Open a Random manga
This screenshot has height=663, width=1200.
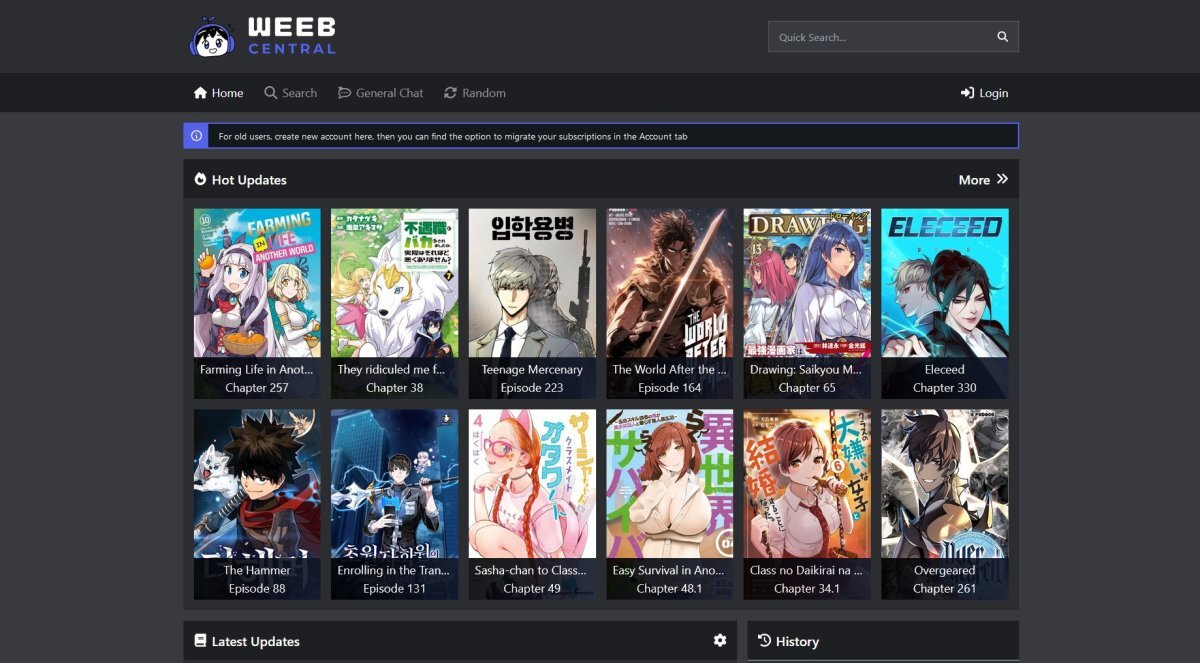pyautogui.click(x=475, y=93)
